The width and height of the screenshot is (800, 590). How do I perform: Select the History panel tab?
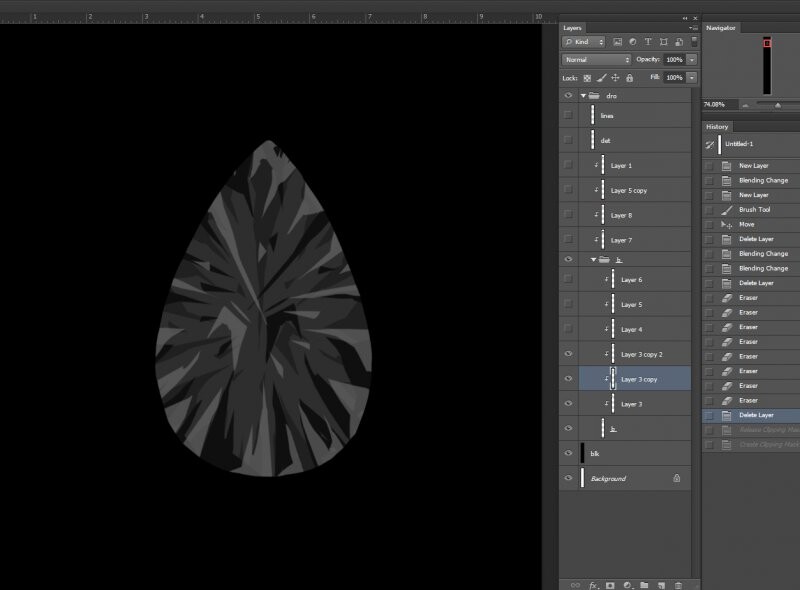(x=717, y=127)
